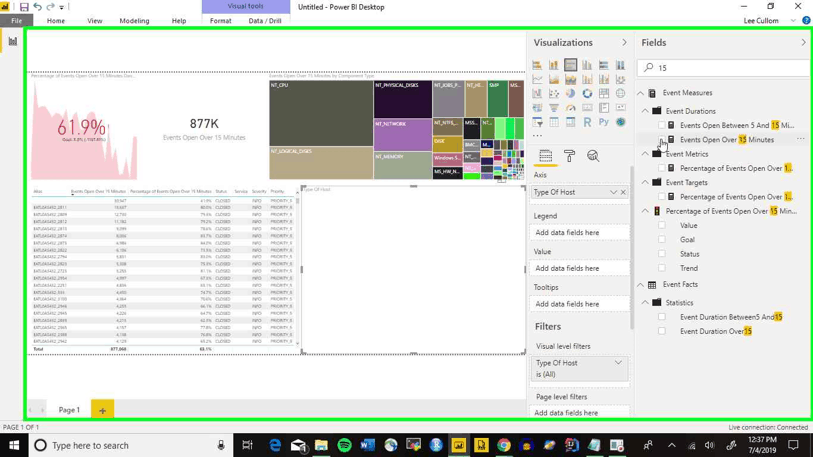Check Events Open Between 5 And 15 Mi... field
The width and height of the screenshot is (815, 458).
[x=662, y=125]
